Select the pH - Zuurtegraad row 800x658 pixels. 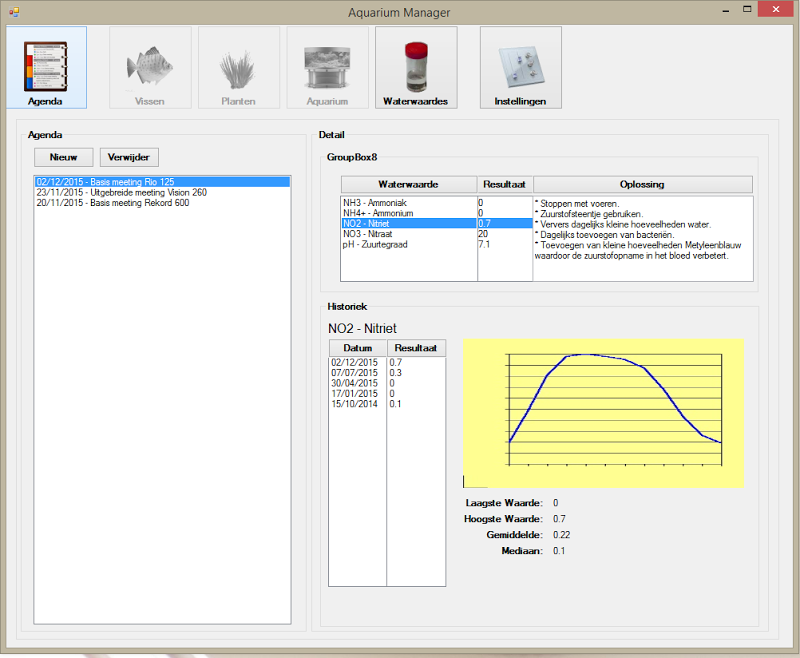click(x=400, y=244)
